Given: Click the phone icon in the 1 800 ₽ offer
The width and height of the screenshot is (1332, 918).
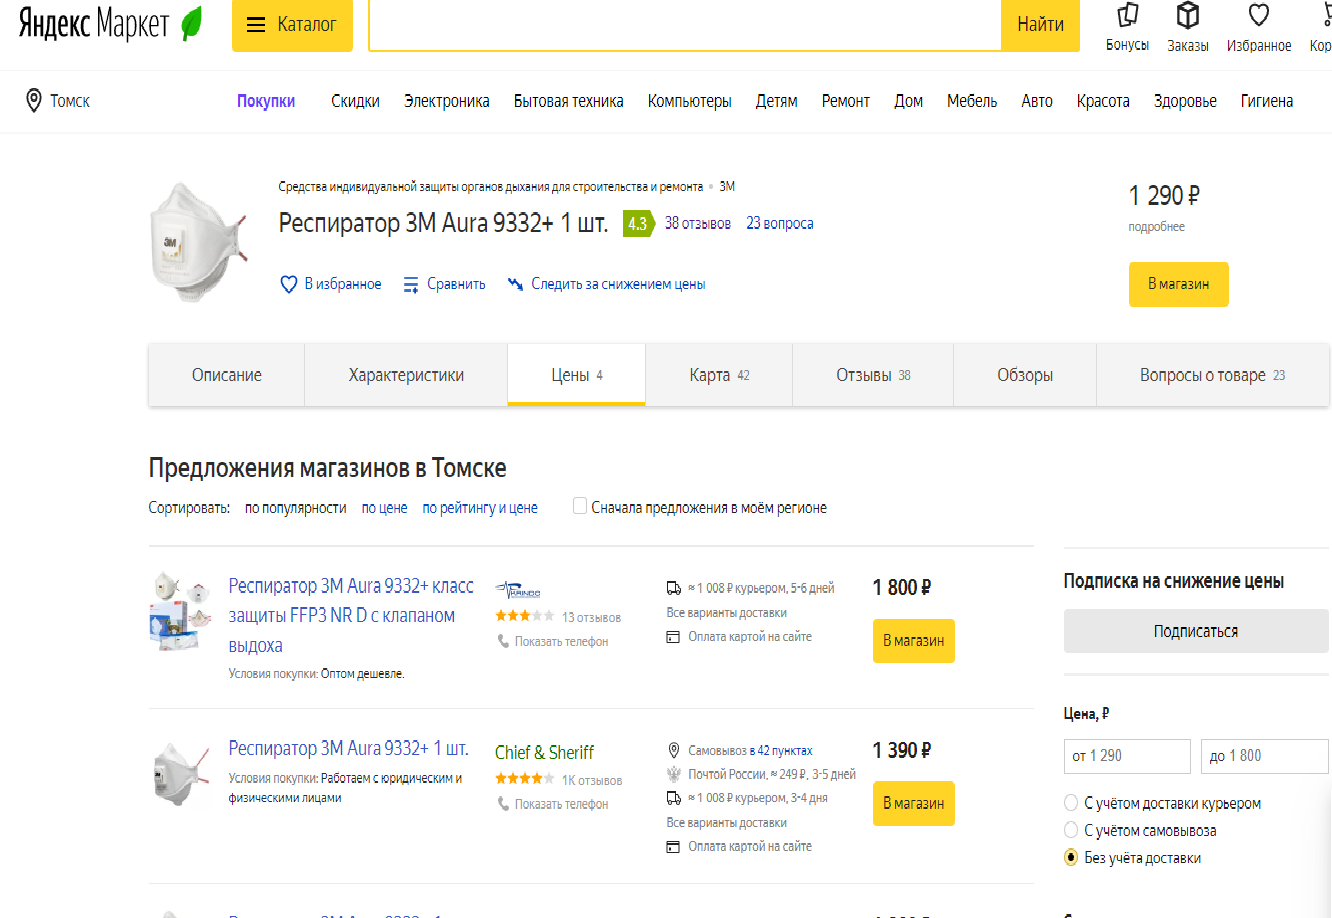Looking at the screenshot, I should (x=504, y=641).
